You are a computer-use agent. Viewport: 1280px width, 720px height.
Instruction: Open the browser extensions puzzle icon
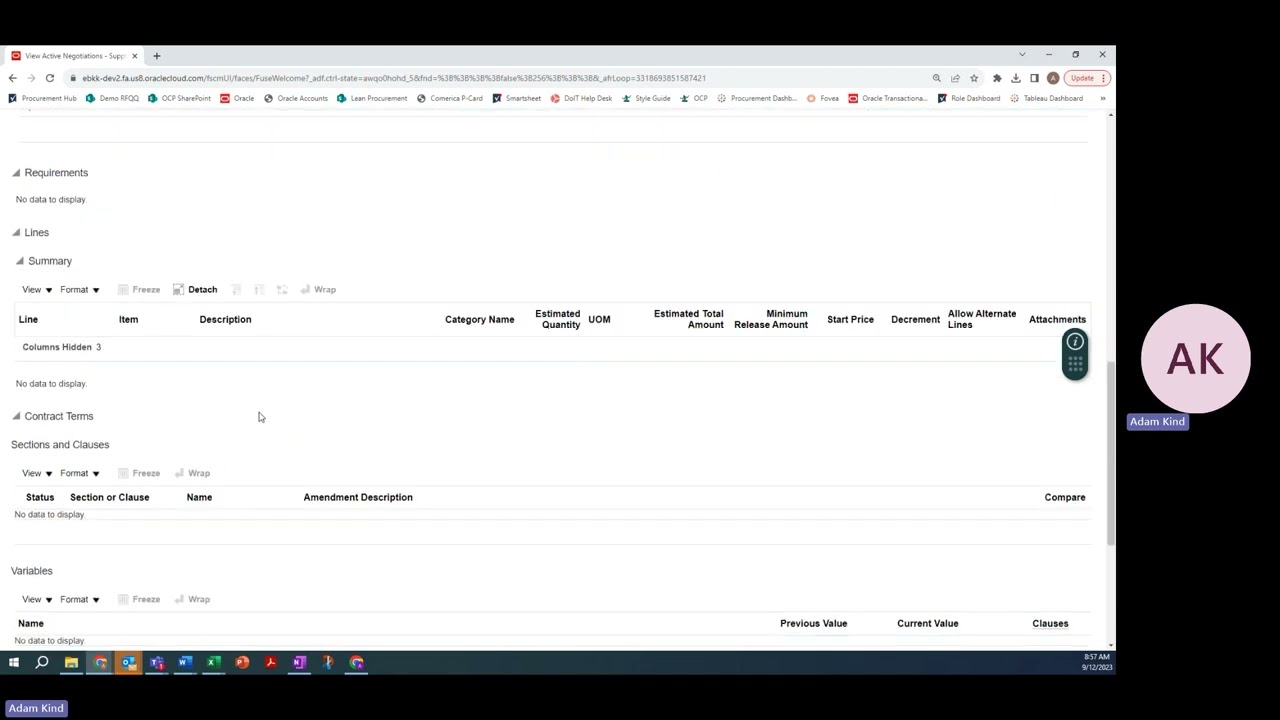(x=997, y=78)
